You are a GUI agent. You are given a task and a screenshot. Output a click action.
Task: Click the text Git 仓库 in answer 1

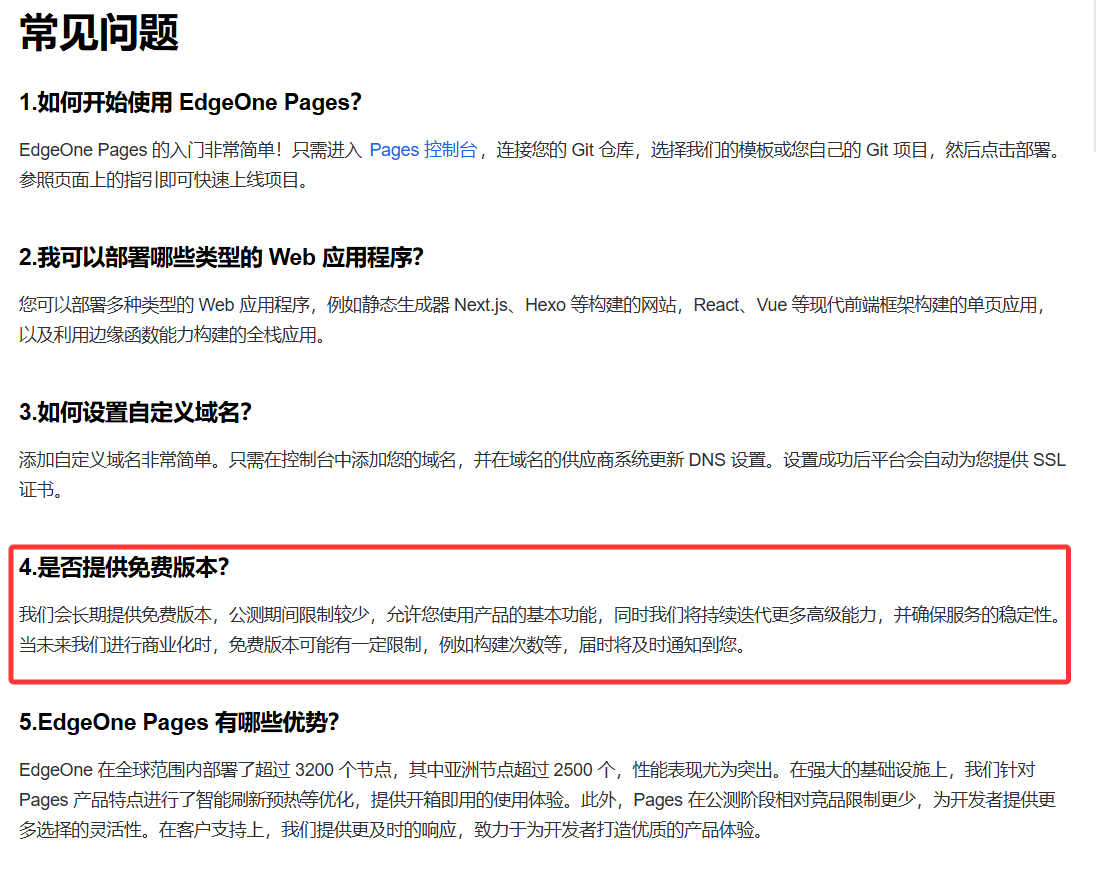[x=600, y=150]
